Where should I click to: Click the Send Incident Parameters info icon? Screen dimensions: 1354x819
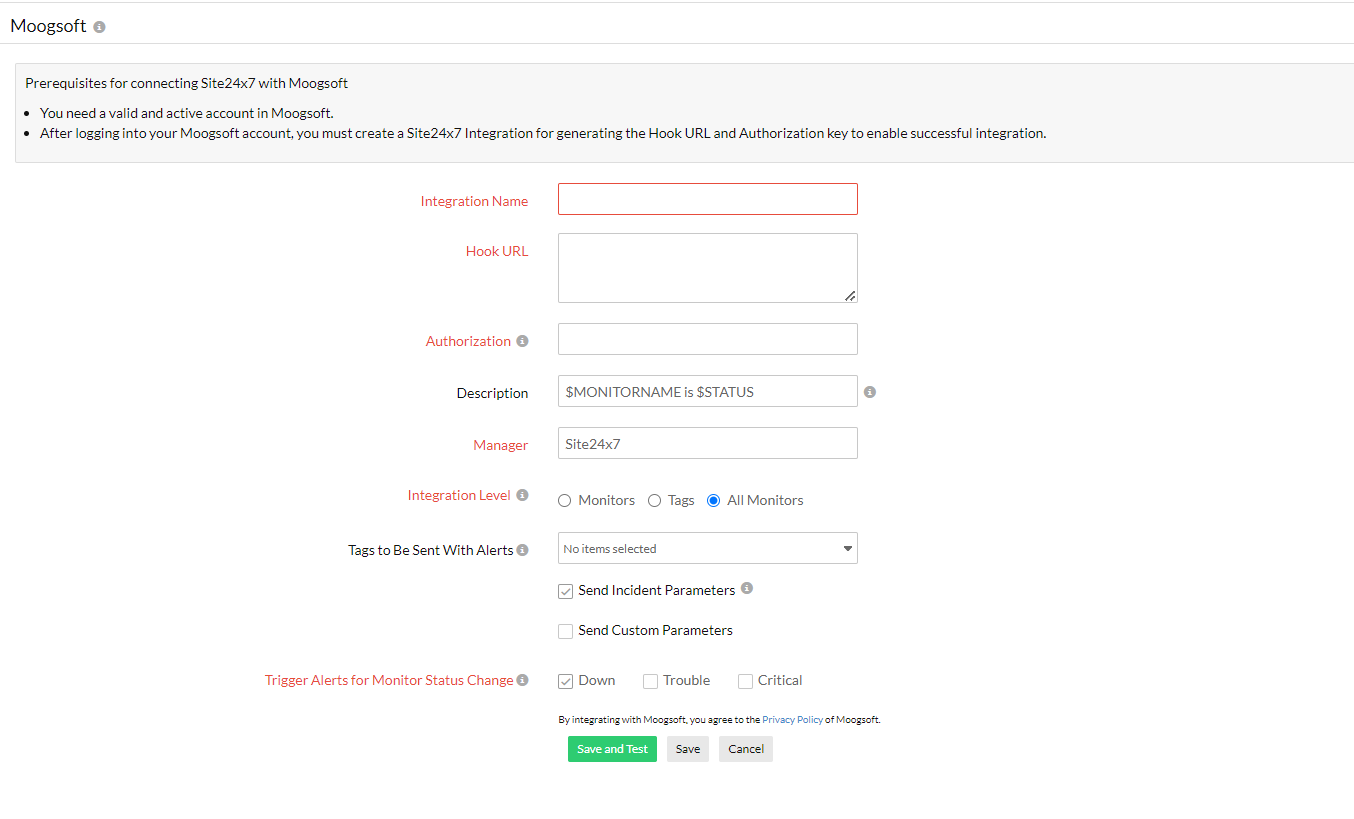pos(747,589)
